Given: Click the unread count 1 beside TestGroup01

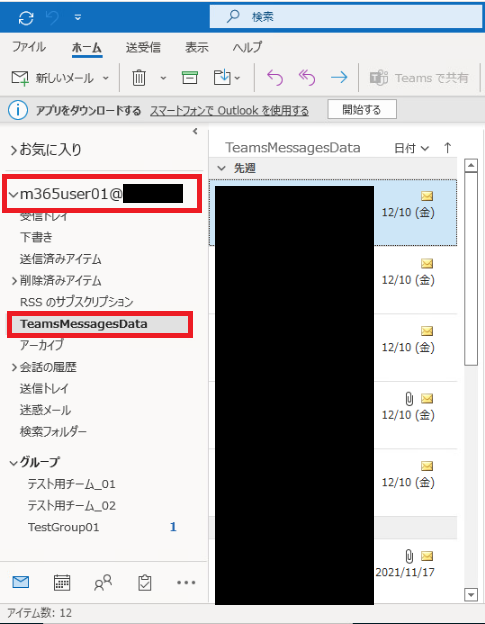Looking at the screenshot, I should (x=173, y=527).
